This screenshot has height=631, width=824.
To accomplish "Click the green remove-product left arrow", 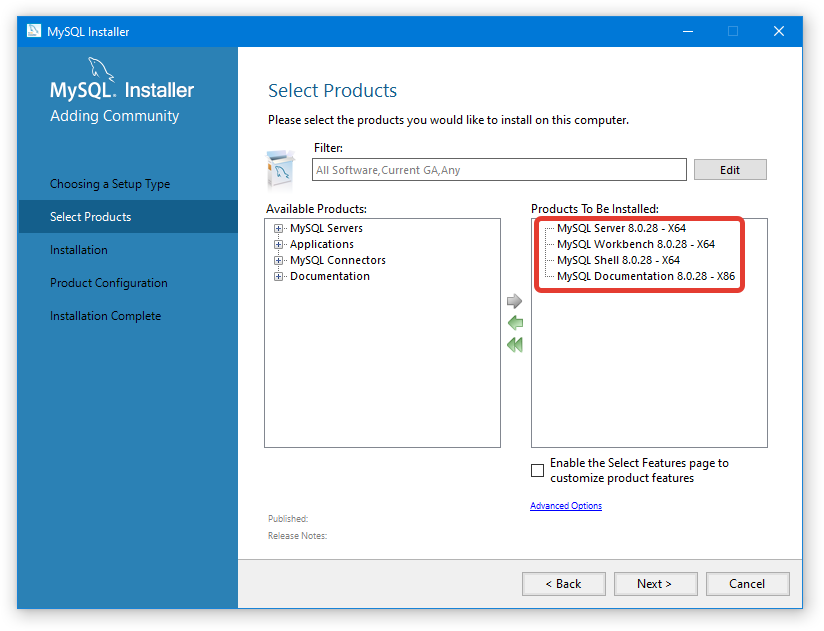I will tap(515, 323).
